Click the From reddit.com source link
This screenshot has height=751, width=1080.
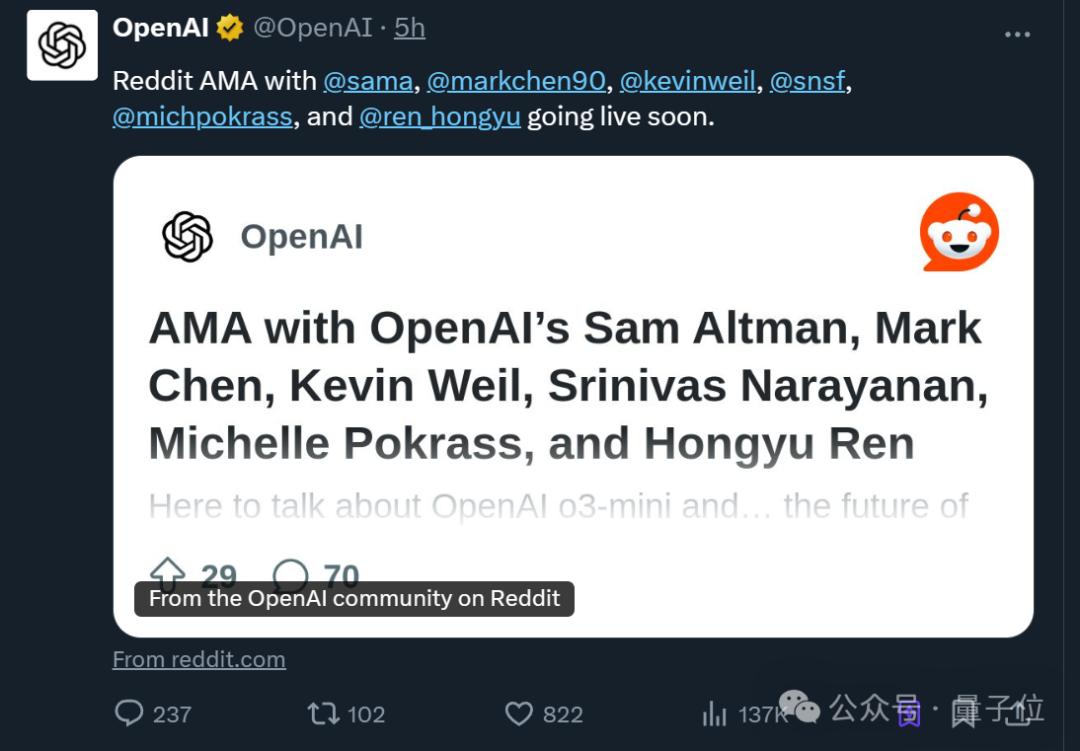(x=198, y=659)
